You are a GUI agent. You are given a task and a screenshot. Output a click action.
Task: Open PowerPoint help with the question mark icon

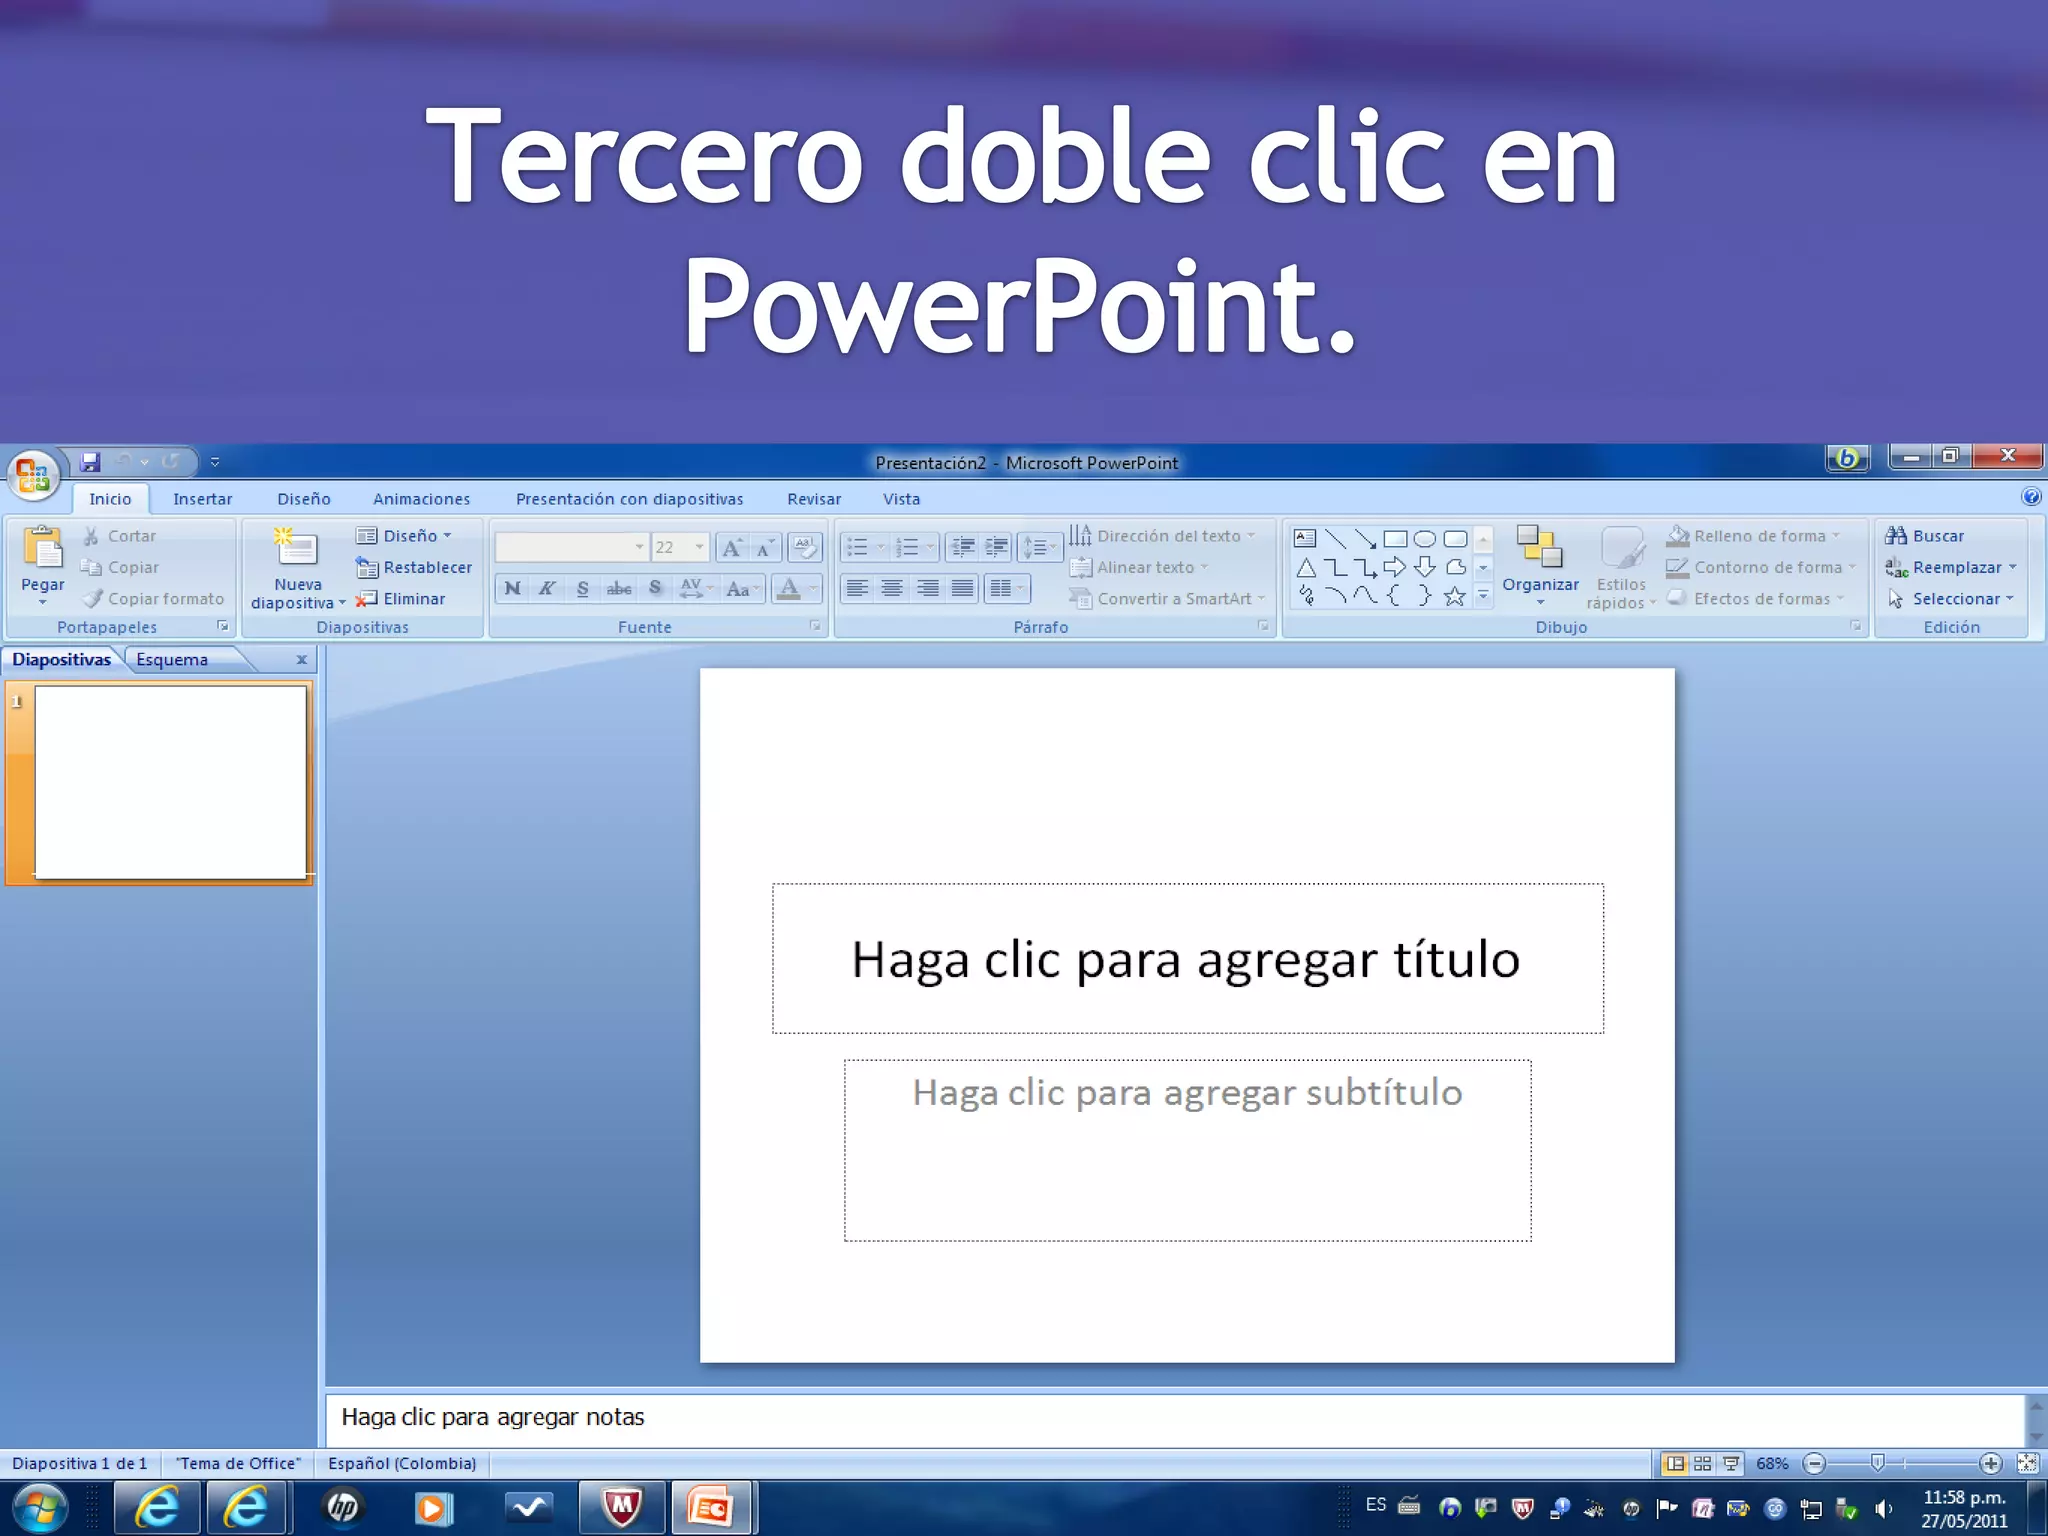2030,497
